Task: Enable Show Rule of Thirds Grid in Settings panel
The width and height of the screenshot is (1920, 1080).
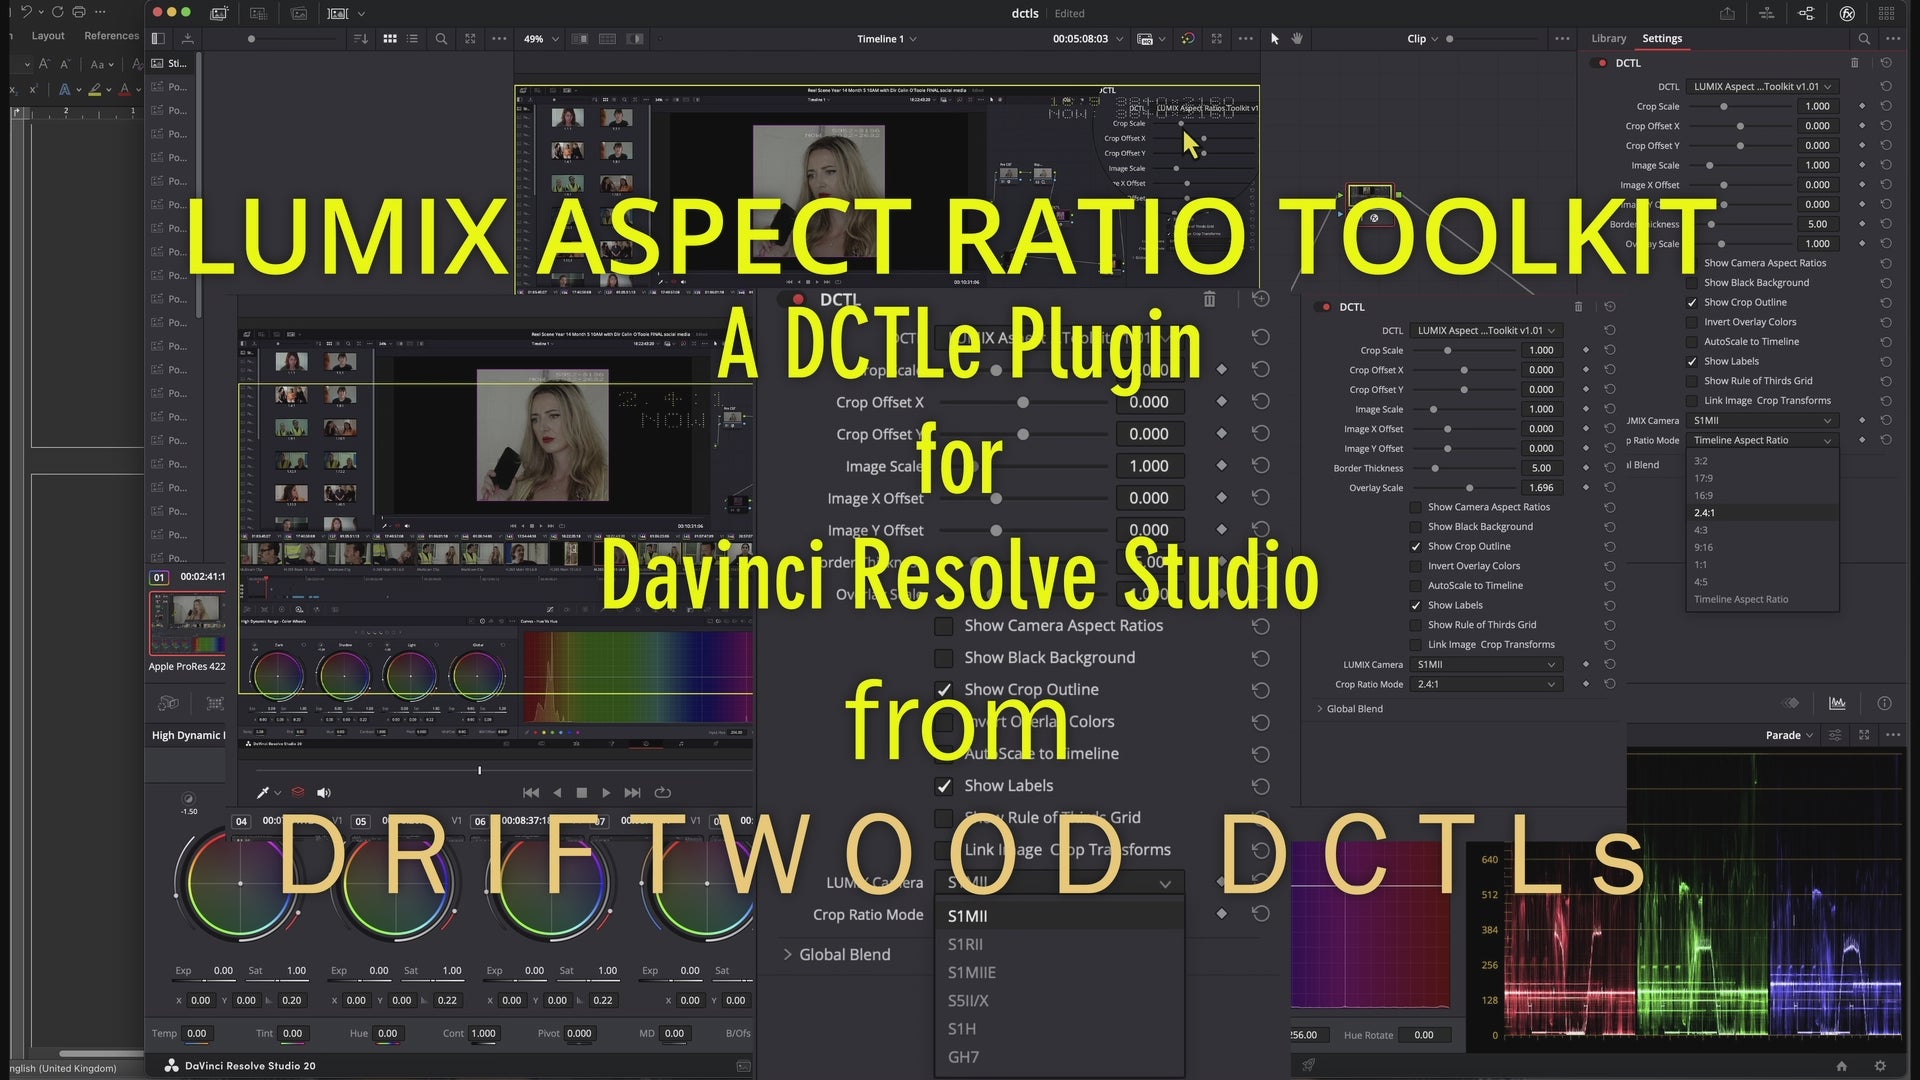Action: (x=1692, y=381)
